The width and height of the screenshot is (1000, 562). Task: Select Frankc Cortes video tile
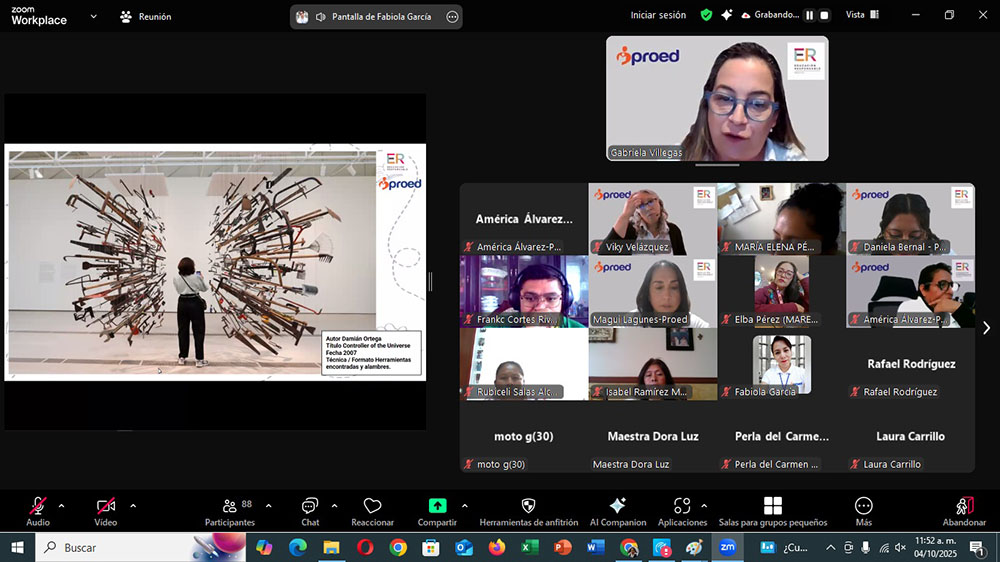[524, 292]
